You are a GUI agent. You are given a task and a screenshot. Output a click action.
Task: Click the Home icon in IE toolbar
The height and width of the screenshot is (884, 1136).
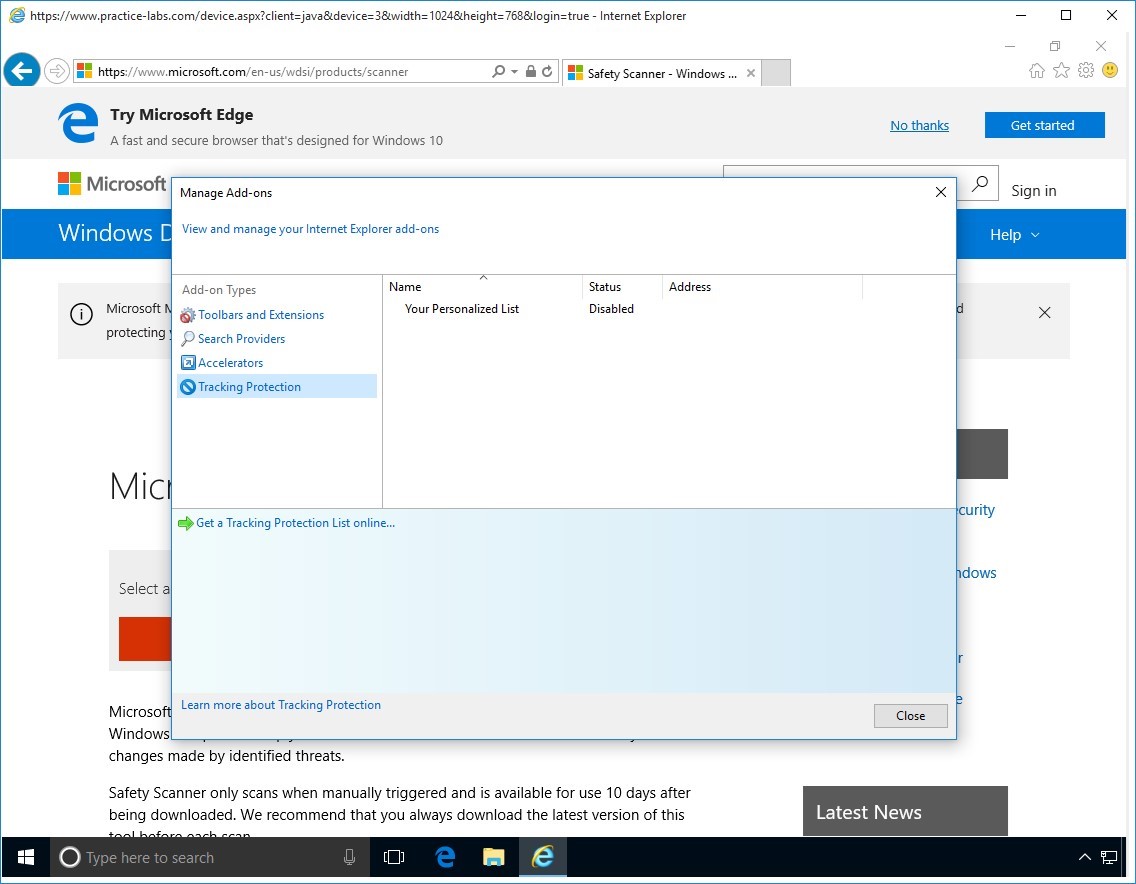[x=1037, y=70]
